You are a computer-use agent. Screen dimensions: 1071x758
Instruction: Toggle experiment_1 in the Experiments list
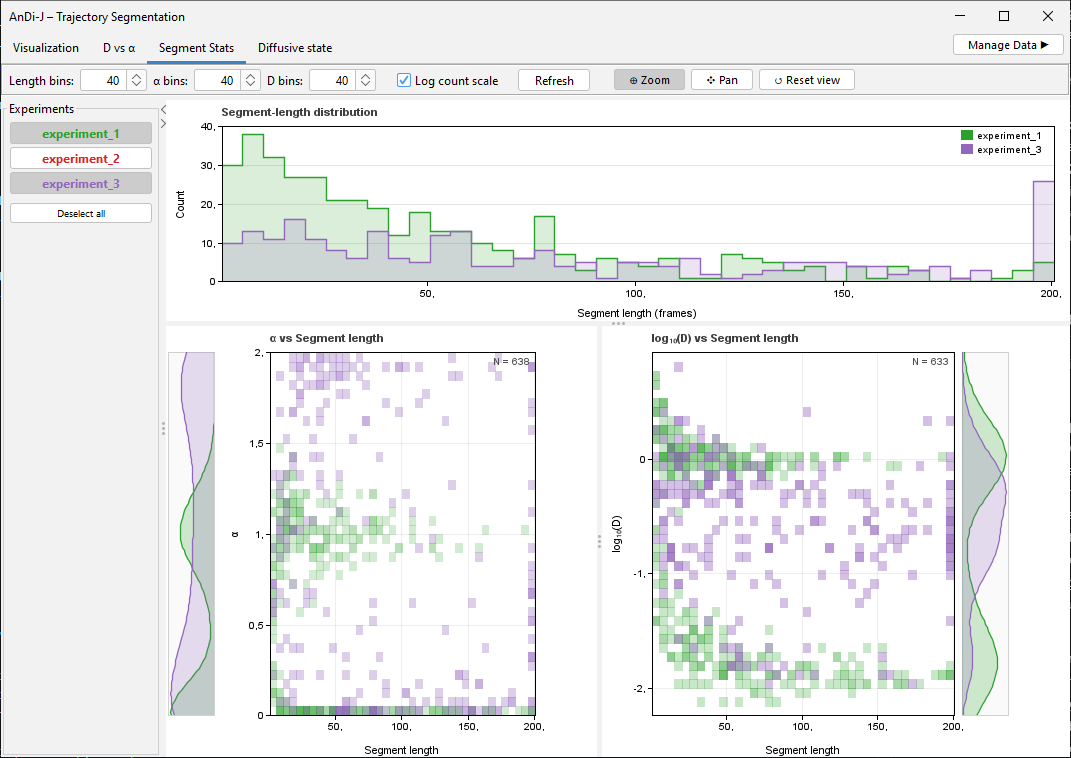pyautogui.click(x=81, y=134)
